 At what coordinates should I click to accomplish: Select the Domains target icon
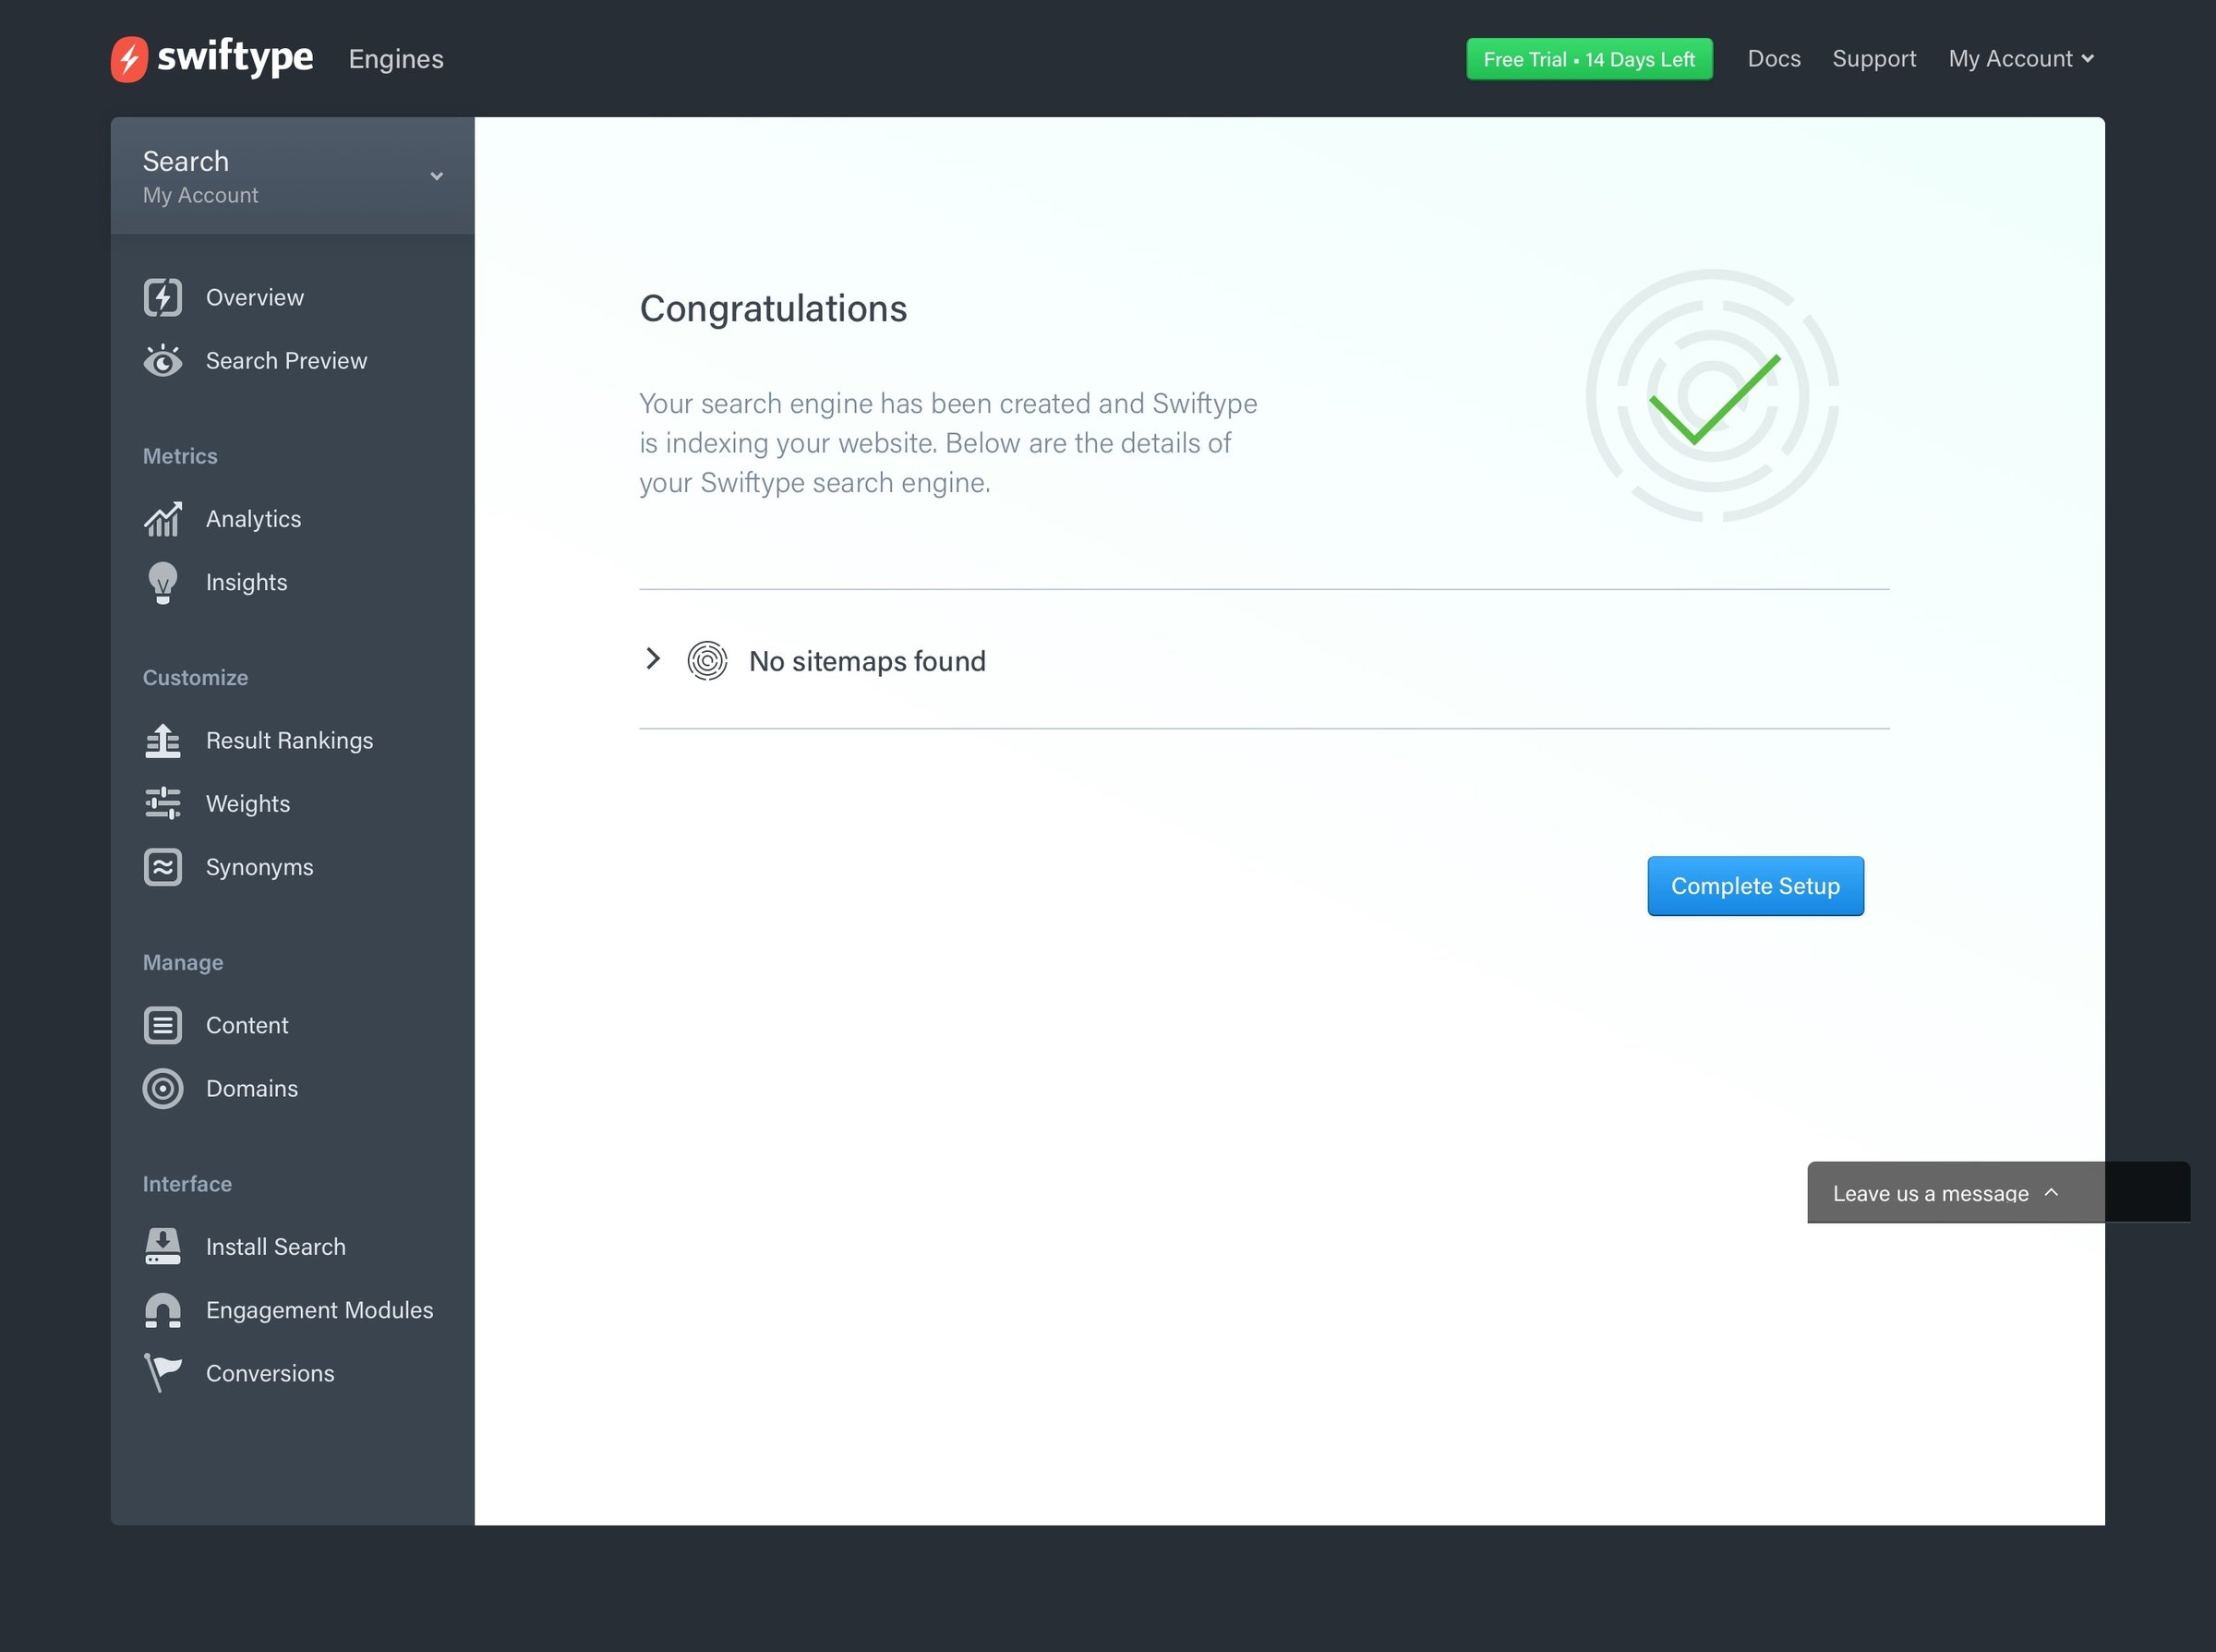(x=163, y=1088)
